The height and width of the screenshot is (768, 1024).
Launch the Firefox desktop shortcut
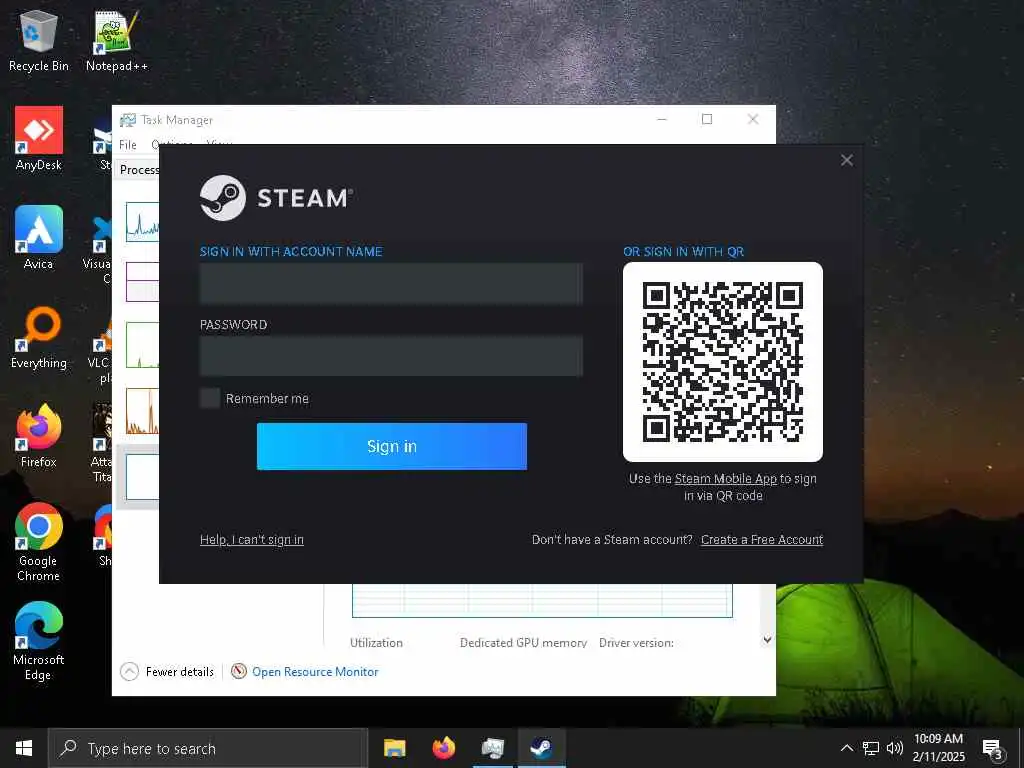39,436
